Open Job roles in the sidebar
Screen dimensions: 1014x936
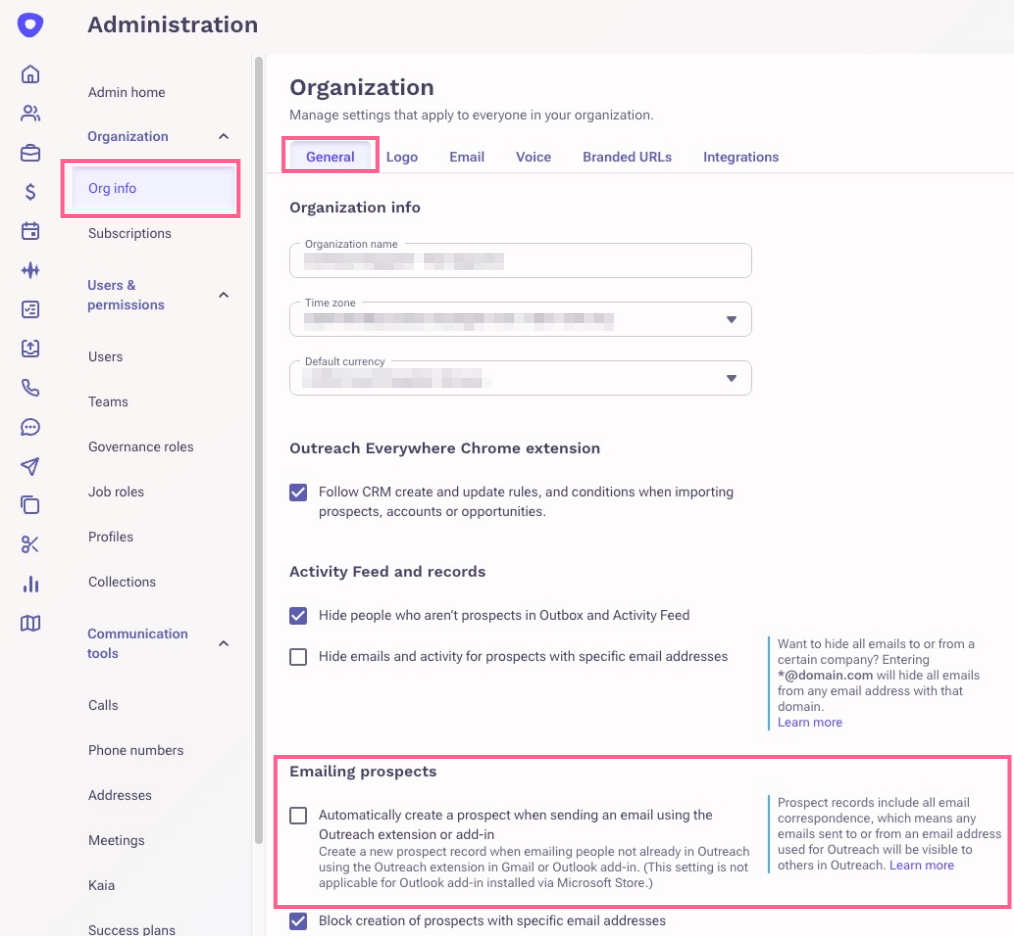click(x=116, y=492)
